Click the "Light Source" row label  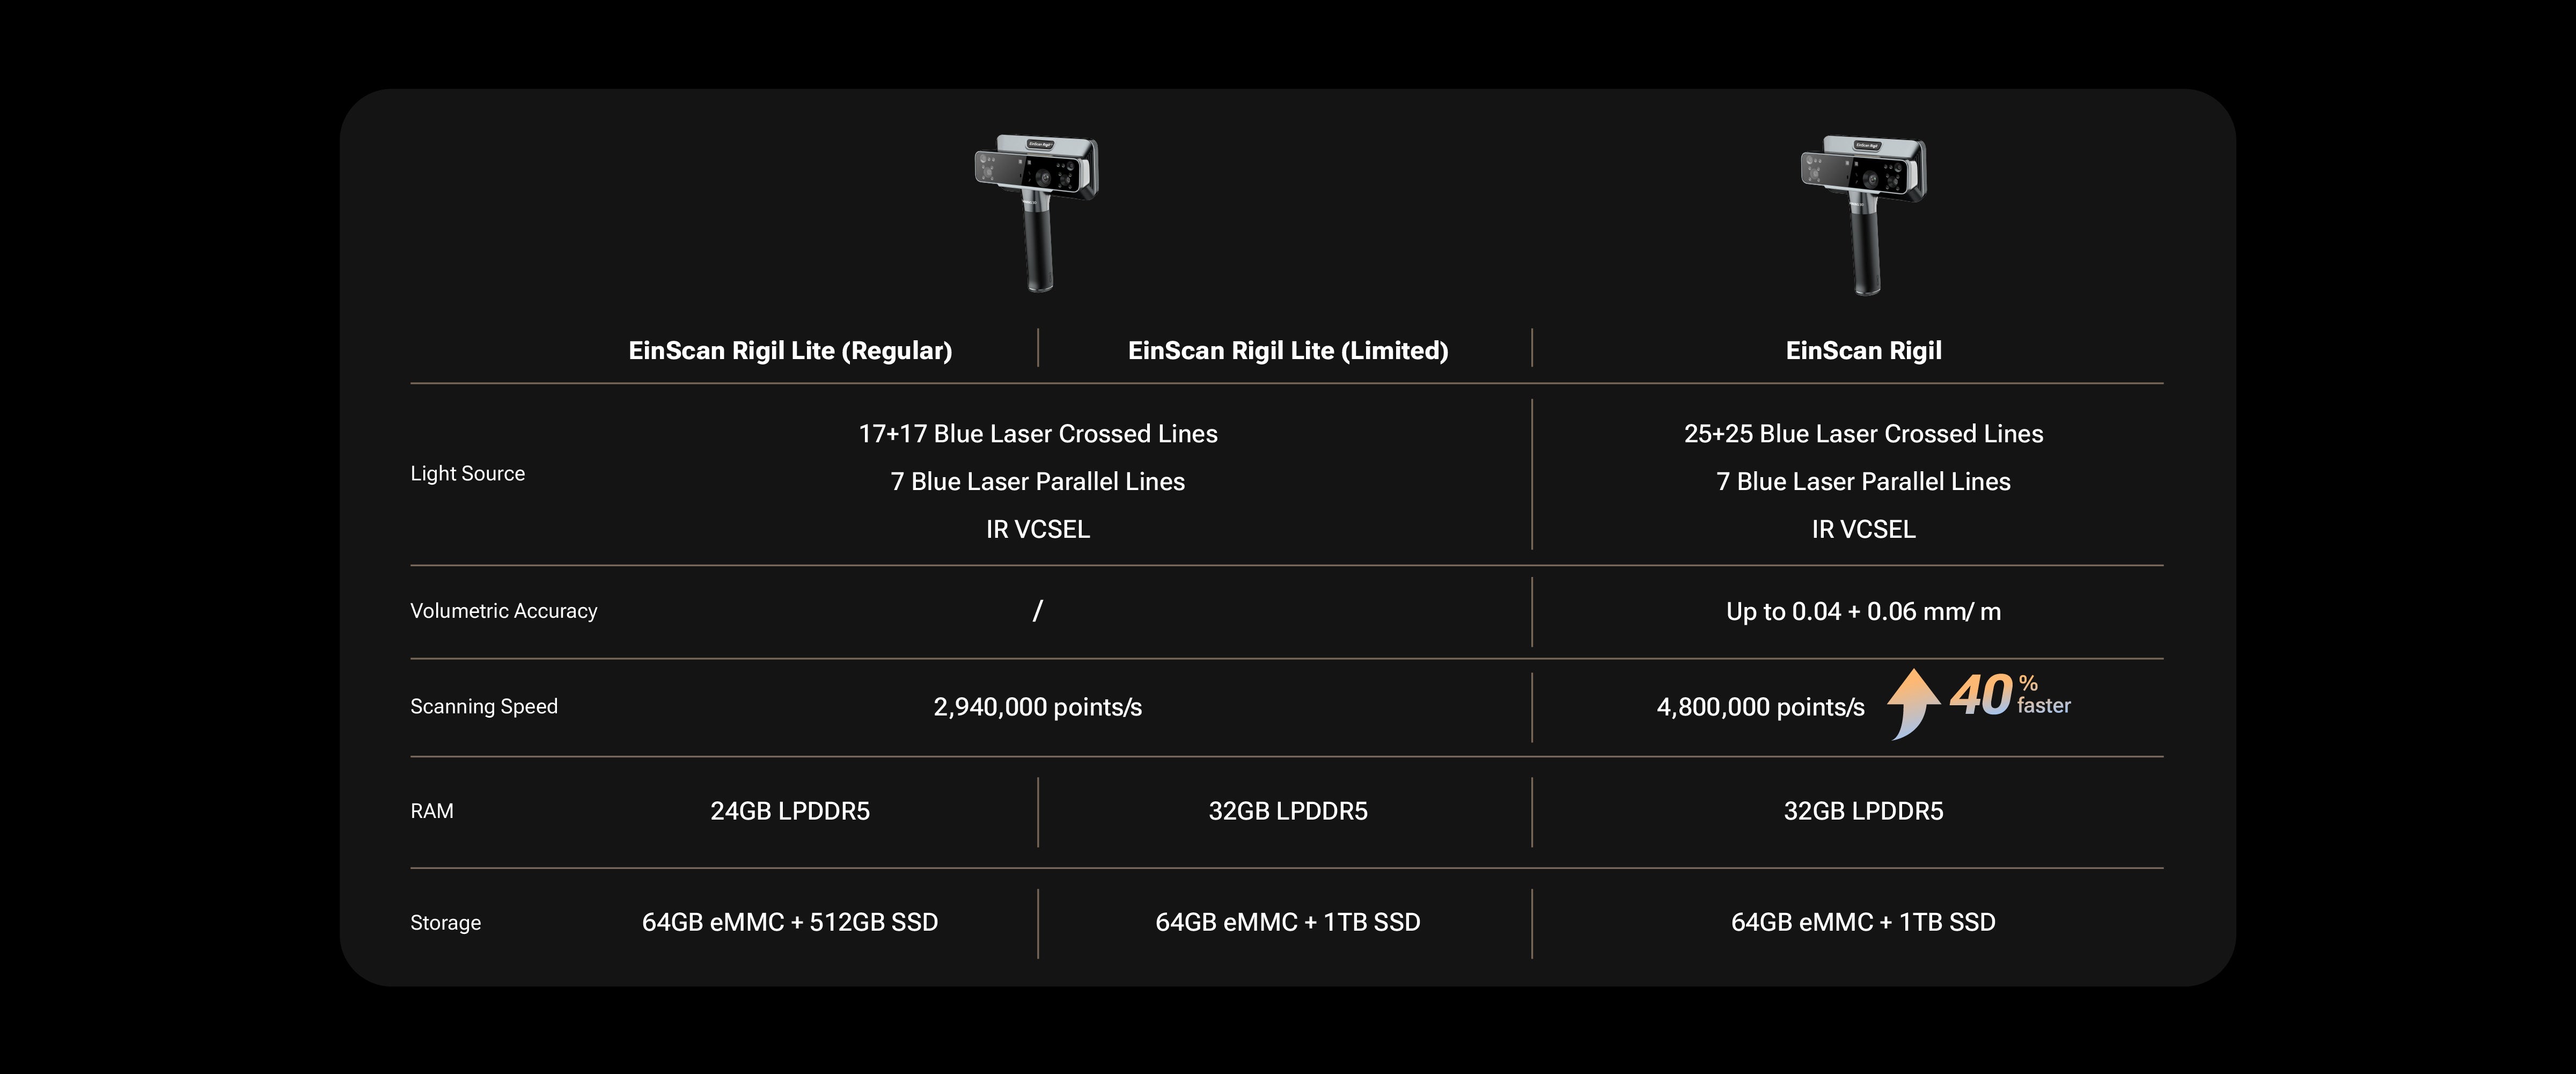(467, 474)
